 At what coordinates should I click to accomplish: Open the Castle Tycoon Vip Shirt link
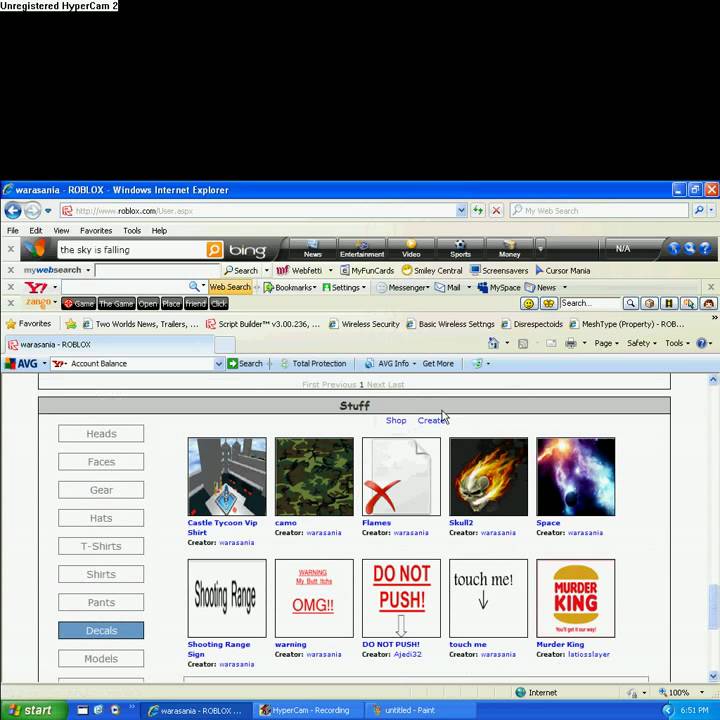pos(222,528)
